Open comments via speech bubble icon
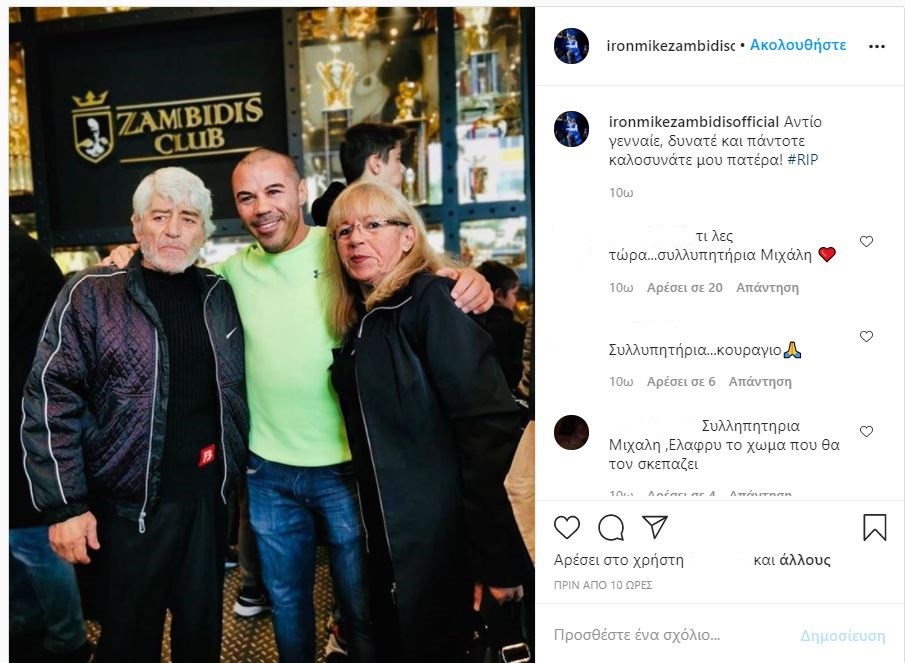This screenshot has width=905, height=663. pyautogui.click(x=611, y=527)
